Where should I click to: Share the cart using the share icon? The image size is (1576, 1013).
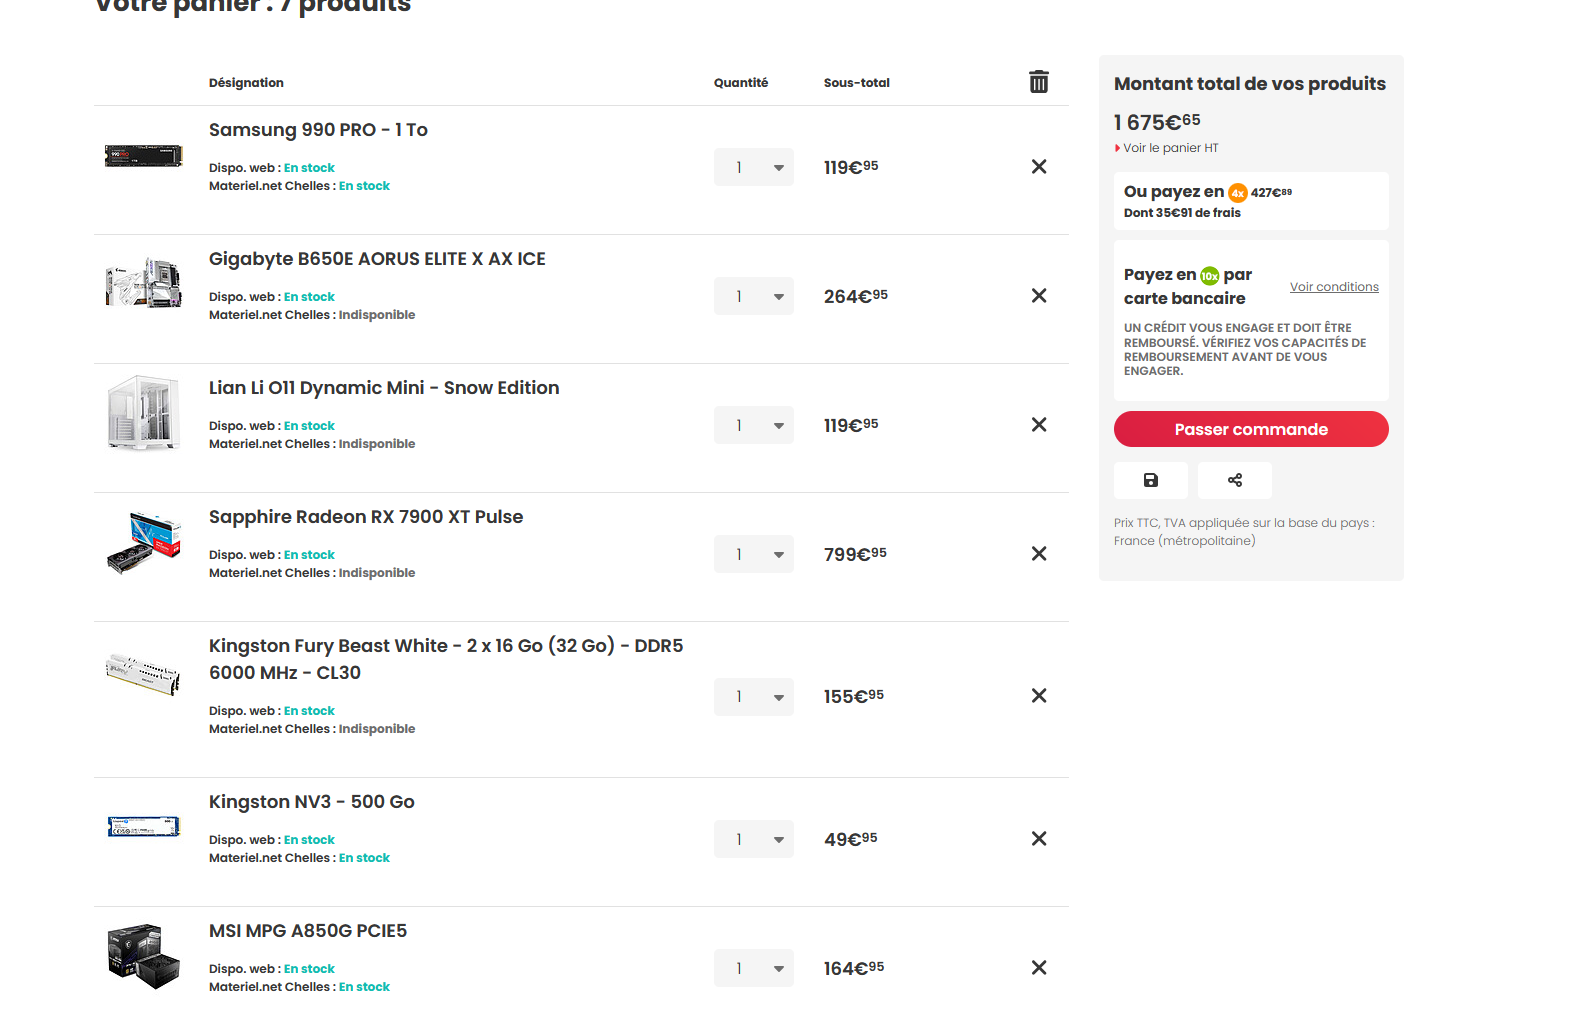click(x=1235, y=480)
